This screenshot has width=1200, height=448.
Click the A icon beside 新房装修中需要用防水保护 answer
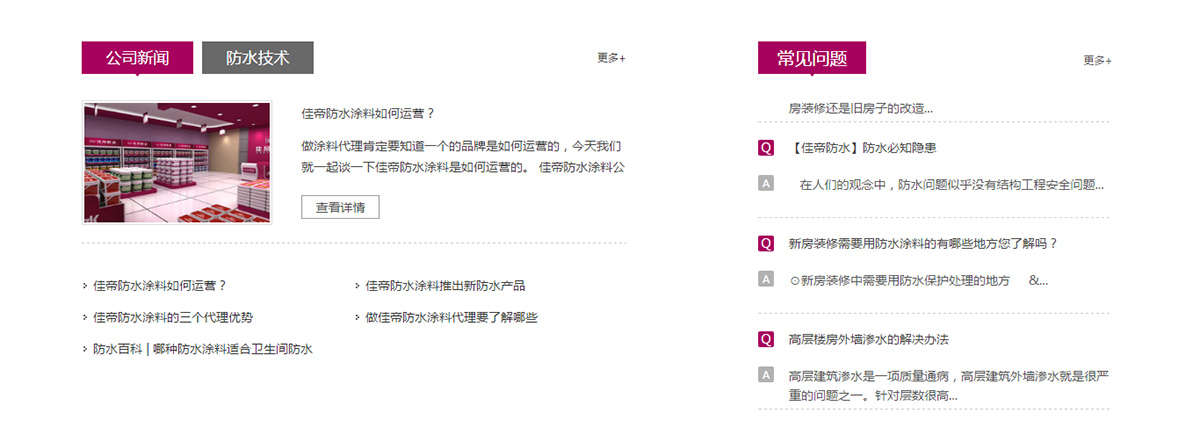(766, 279)
